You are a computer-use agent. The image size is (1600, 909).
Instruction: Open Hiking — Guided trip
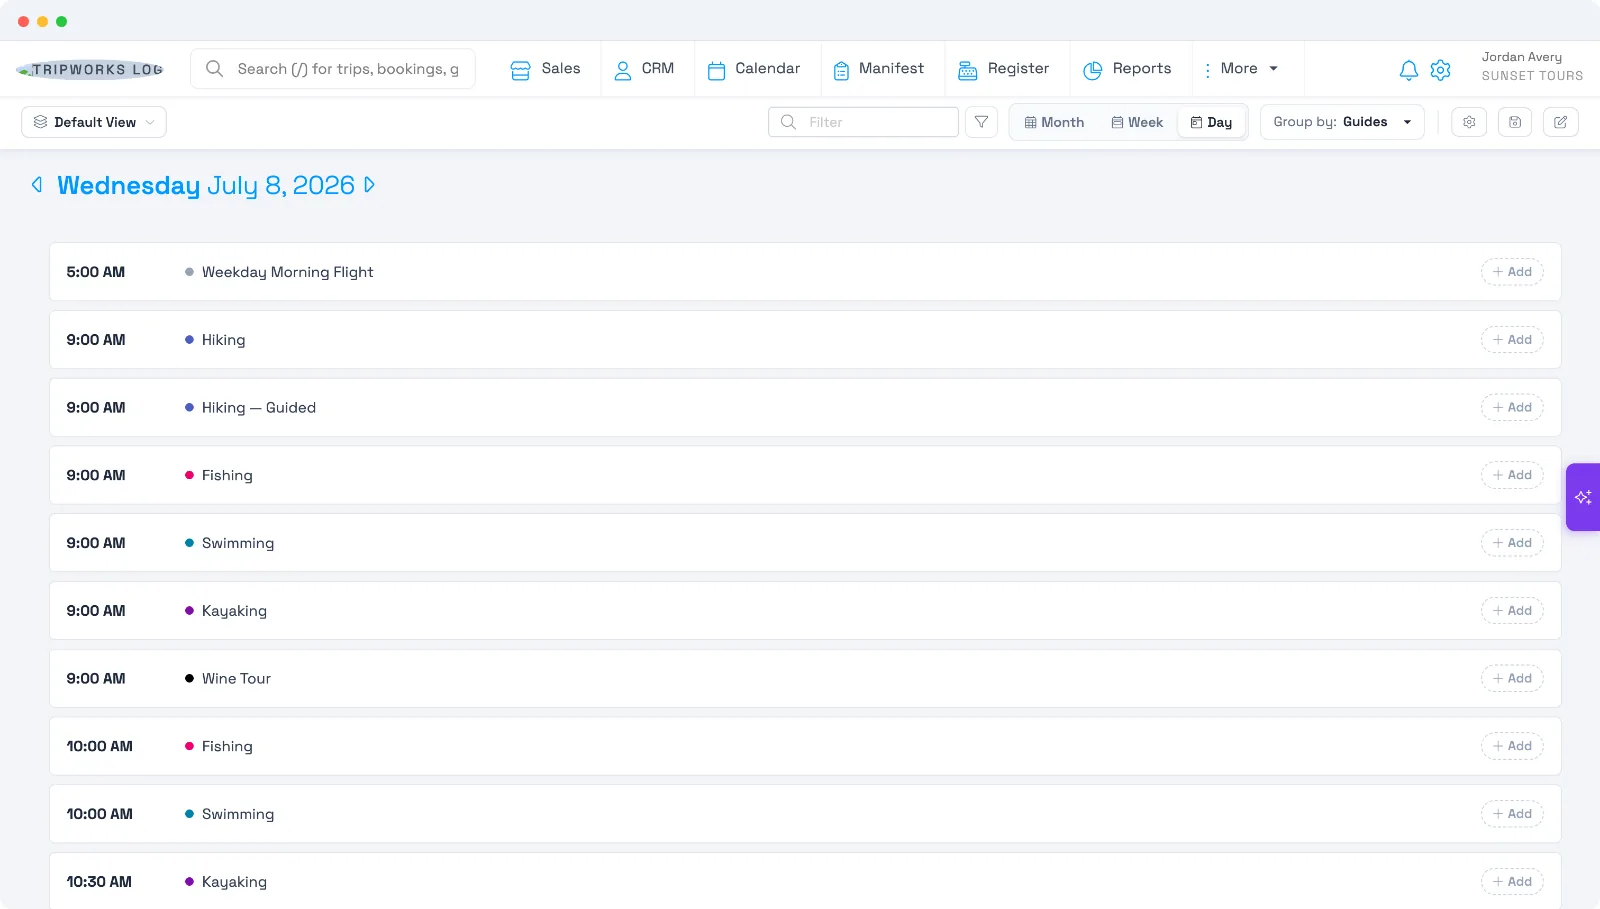tap(259, 407)
